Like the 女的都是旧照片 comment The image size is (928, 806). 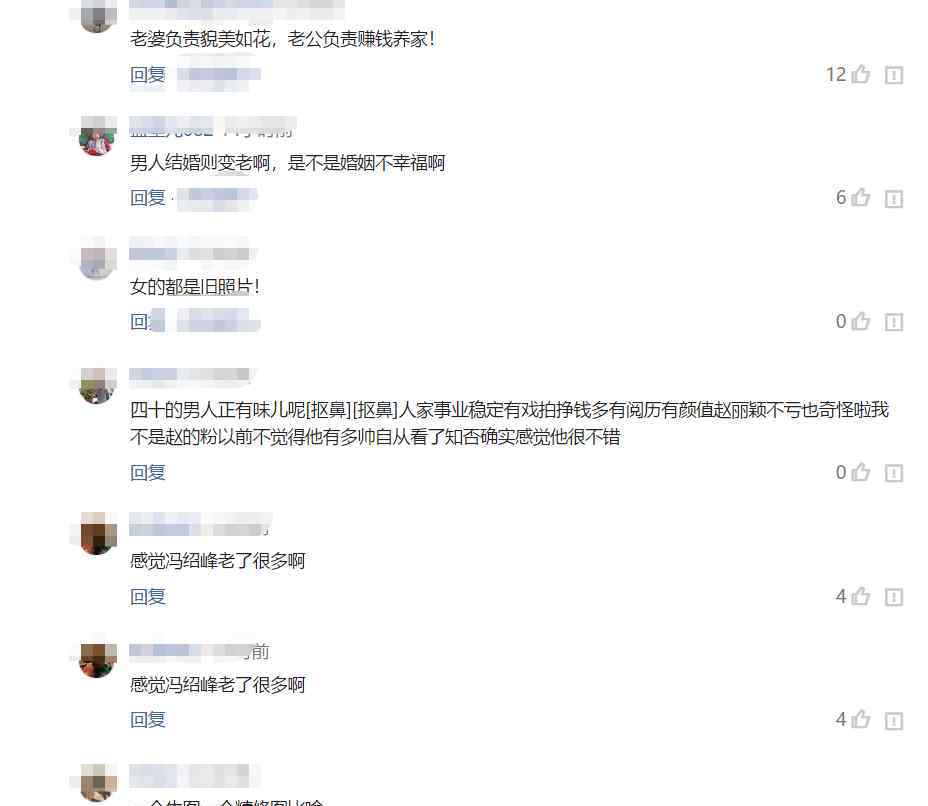pyautogui.click(x=861, y=321)
